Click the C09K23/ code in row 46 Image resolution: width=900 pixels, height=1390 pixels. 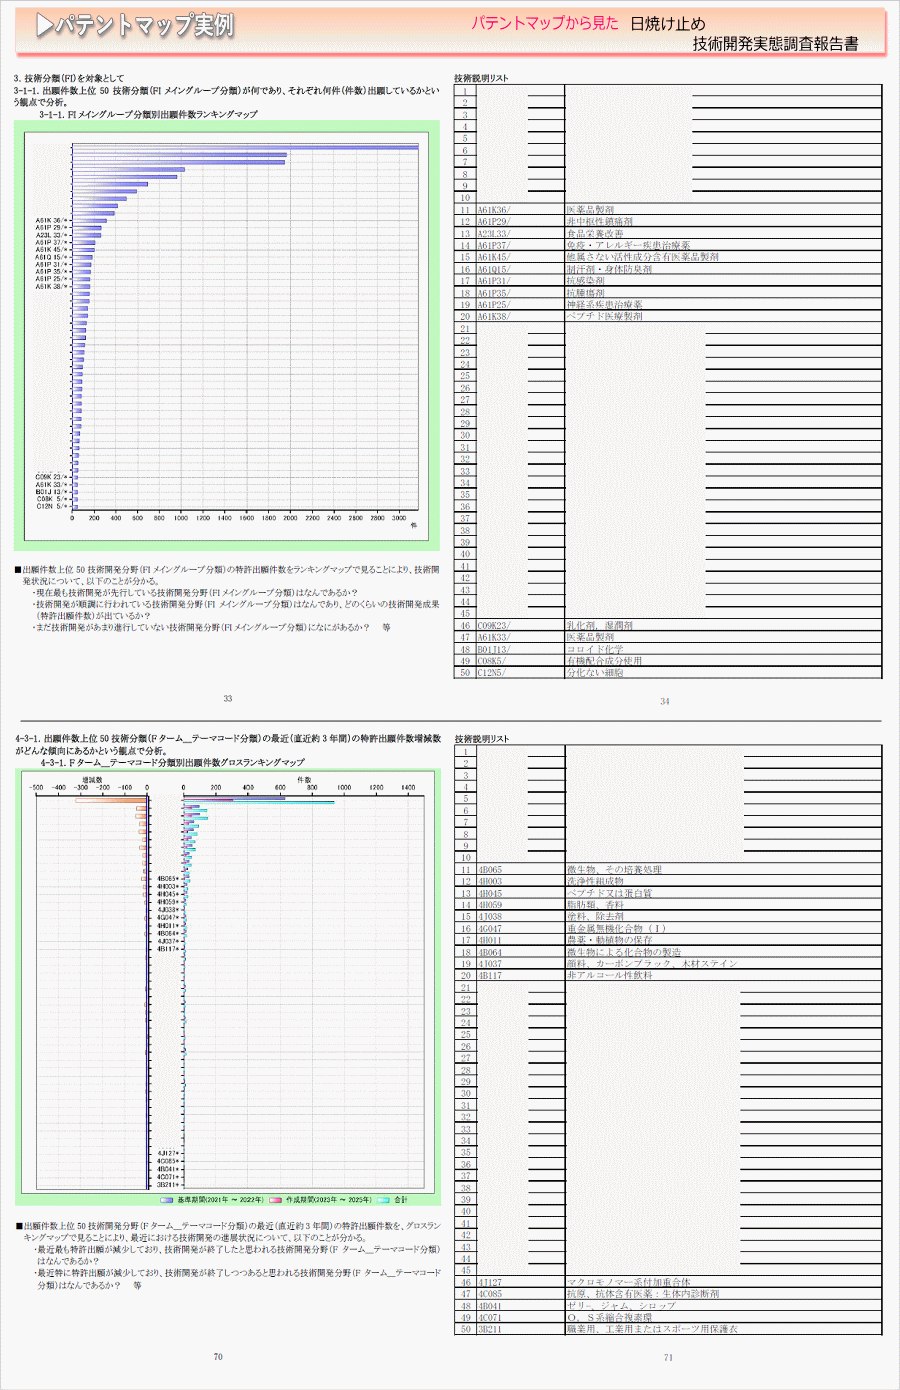(493, 625)
